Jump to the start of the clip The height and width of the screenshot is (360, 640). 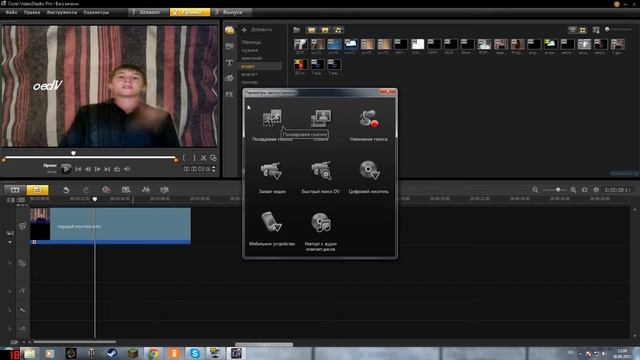coord(78,169)
